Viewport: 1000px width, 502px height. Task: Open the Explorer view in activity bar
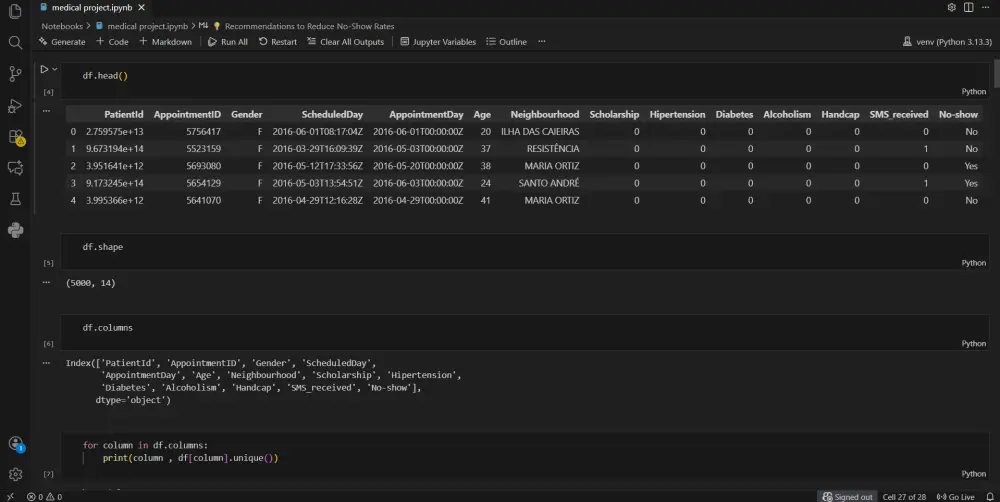click(15, 11)
